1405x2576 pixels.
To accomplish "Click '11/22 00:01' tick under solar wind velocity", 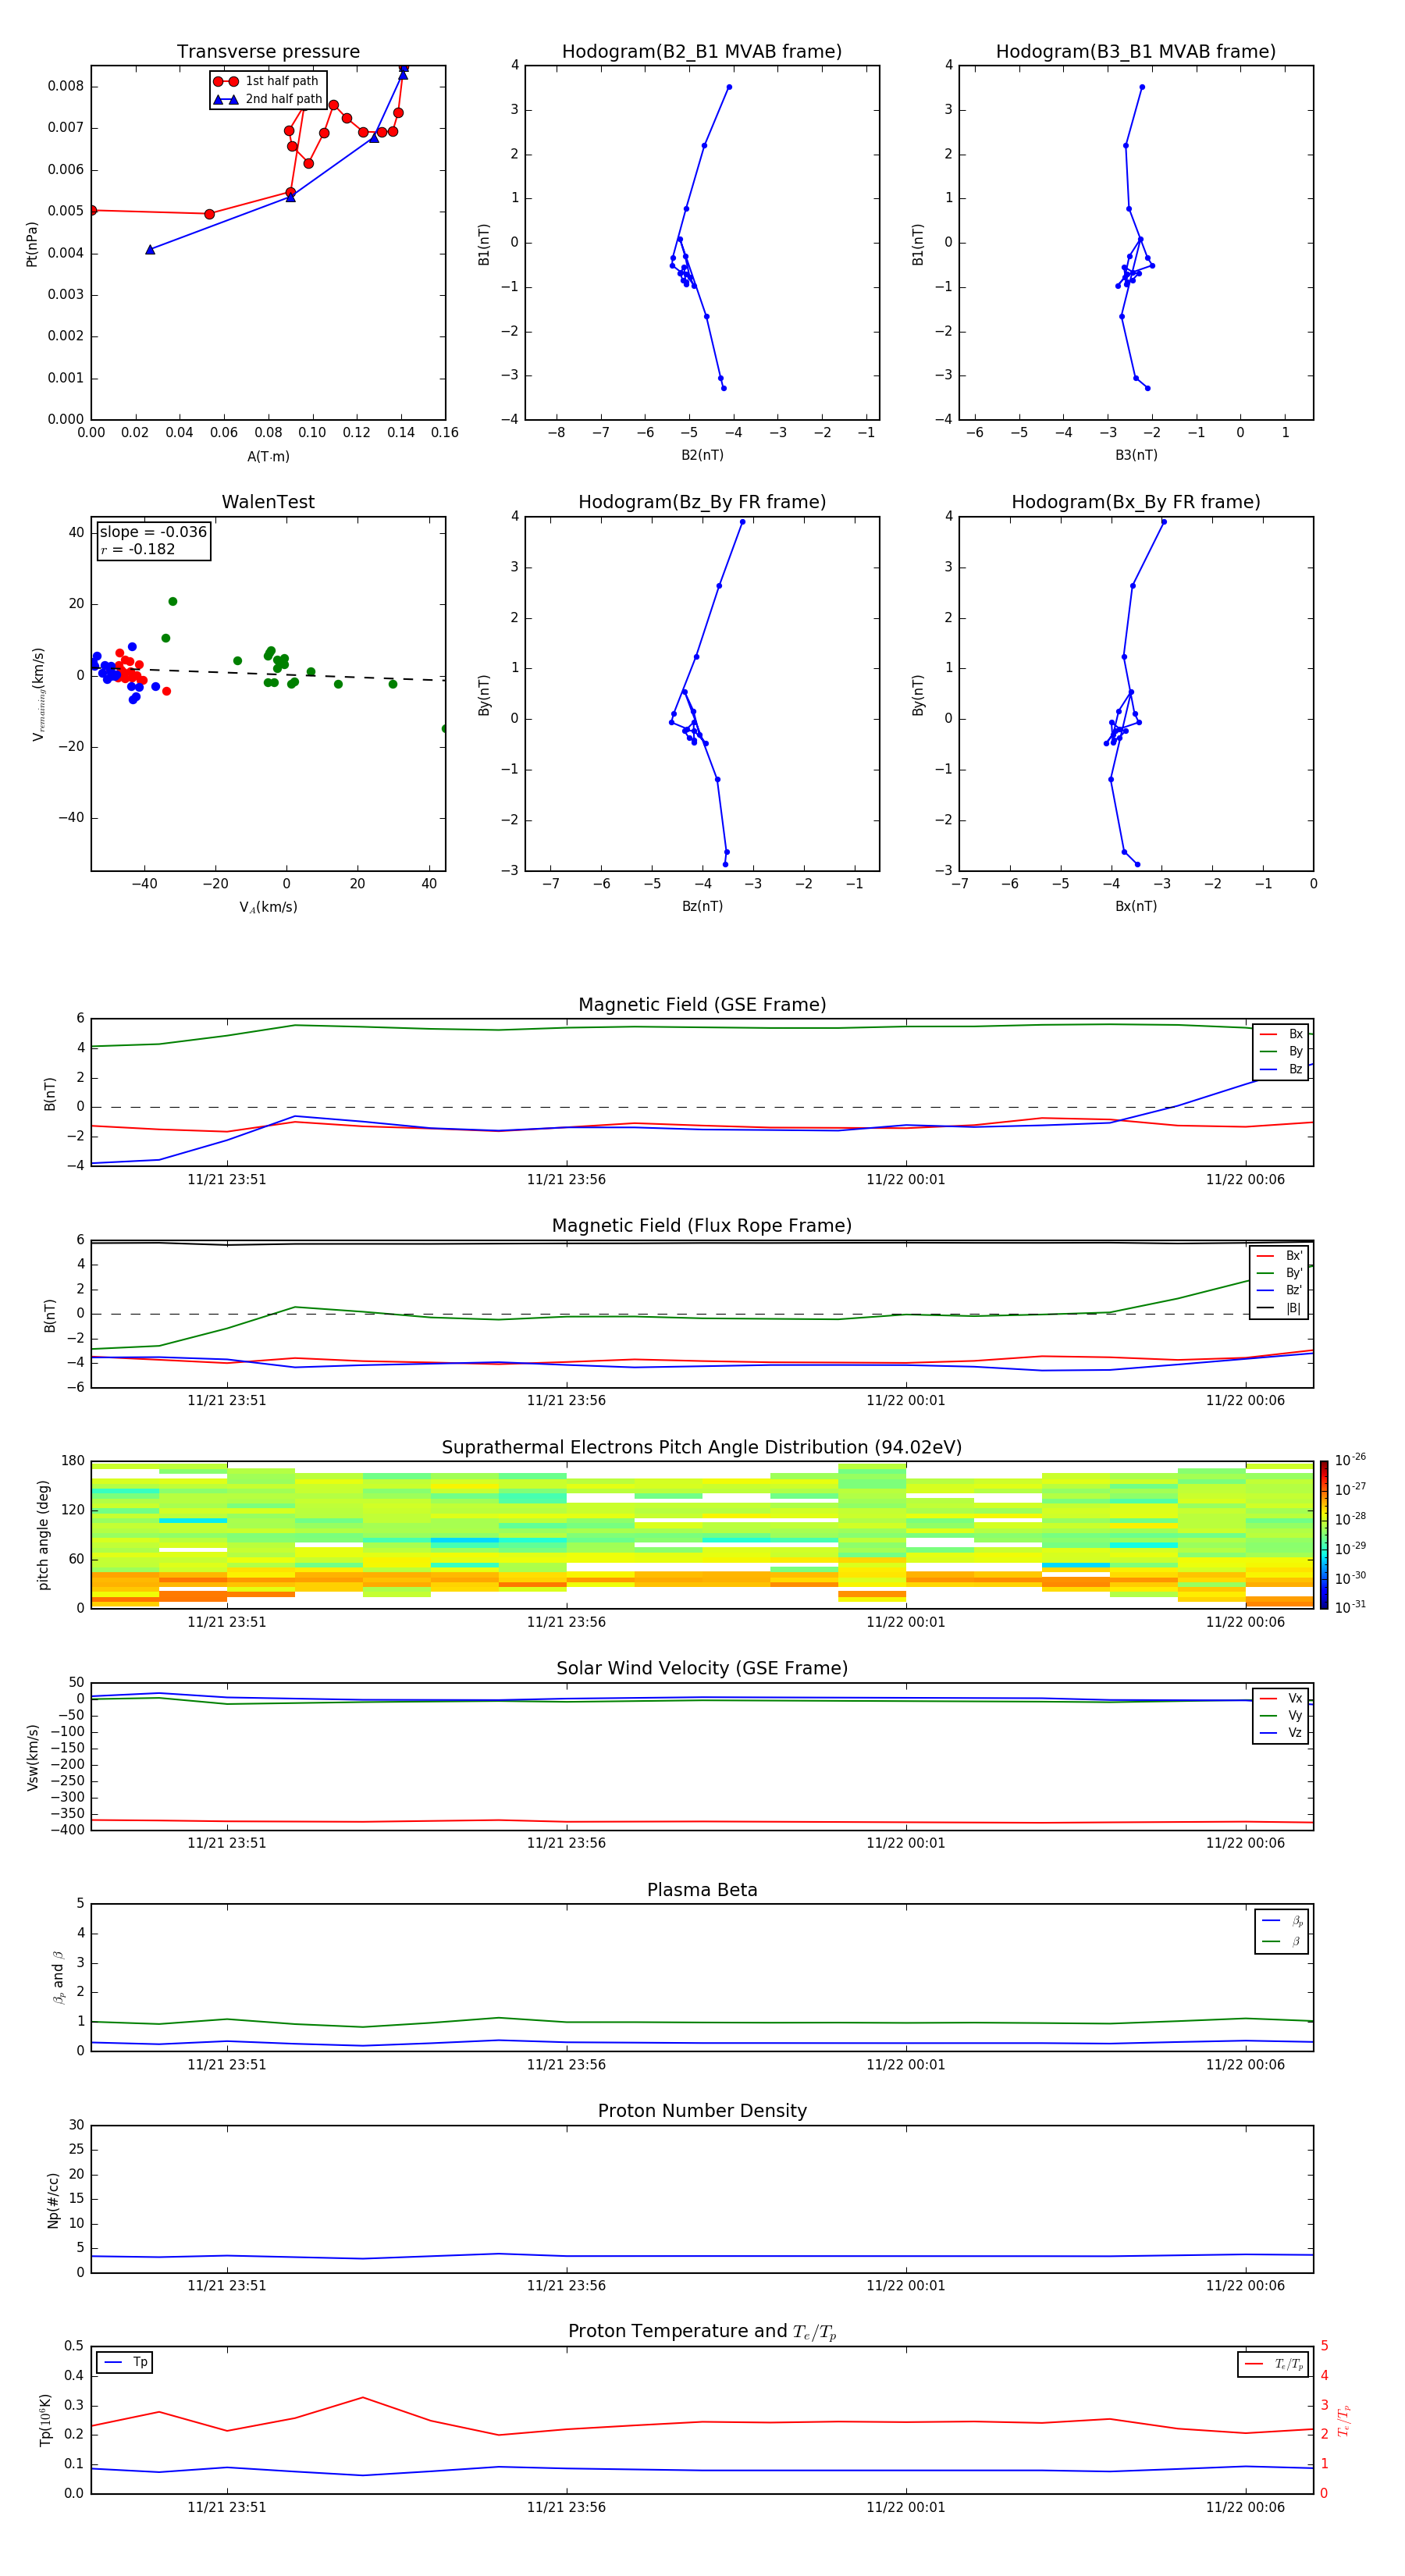I will click(906, 1843).
